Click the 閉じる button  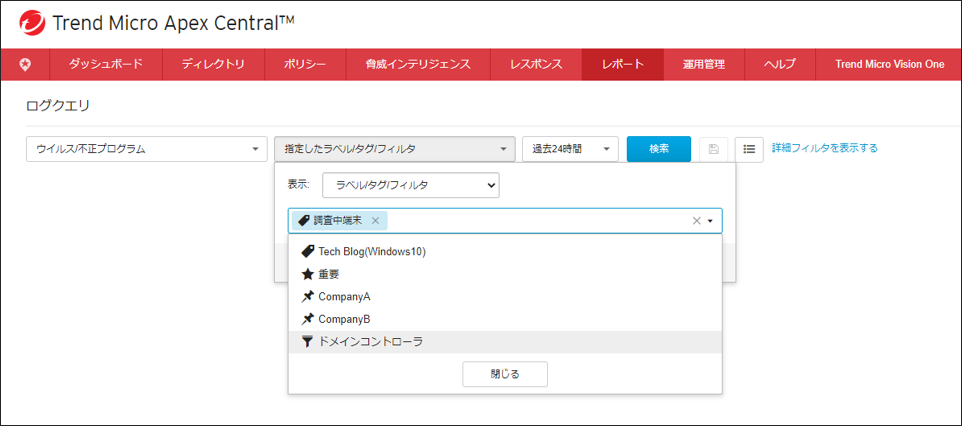pos(505,374)
